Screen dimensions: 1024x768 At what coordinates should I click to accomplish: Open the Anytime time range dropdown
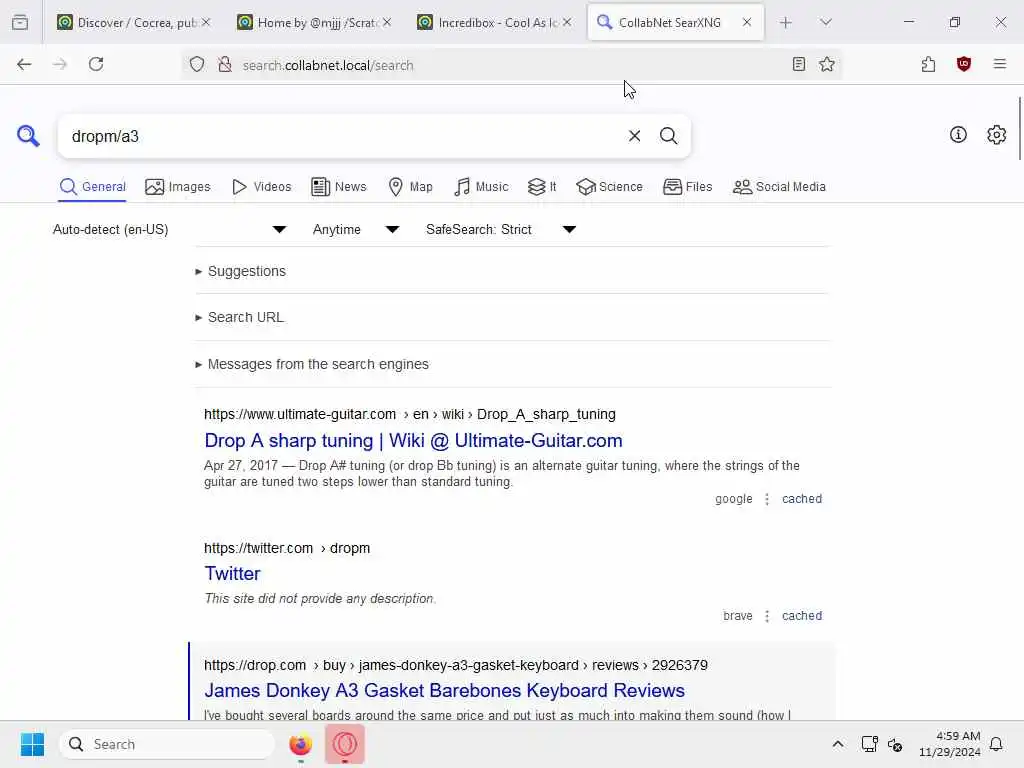(356, 229)
